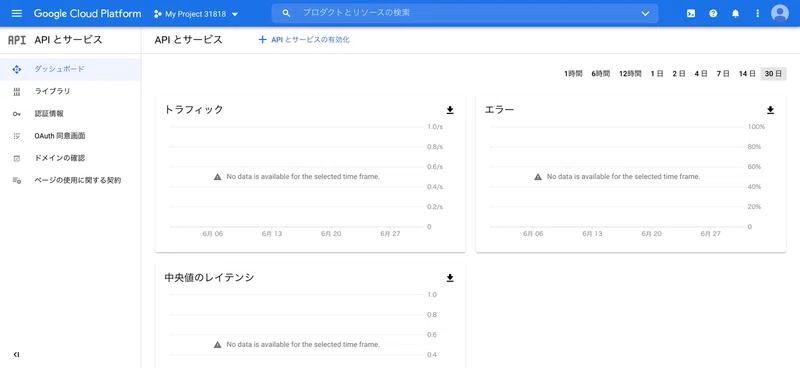Viewport: 800px width, 368px height.
Task: Download the トラフィック chart data
Action: [x=450, y=110]
